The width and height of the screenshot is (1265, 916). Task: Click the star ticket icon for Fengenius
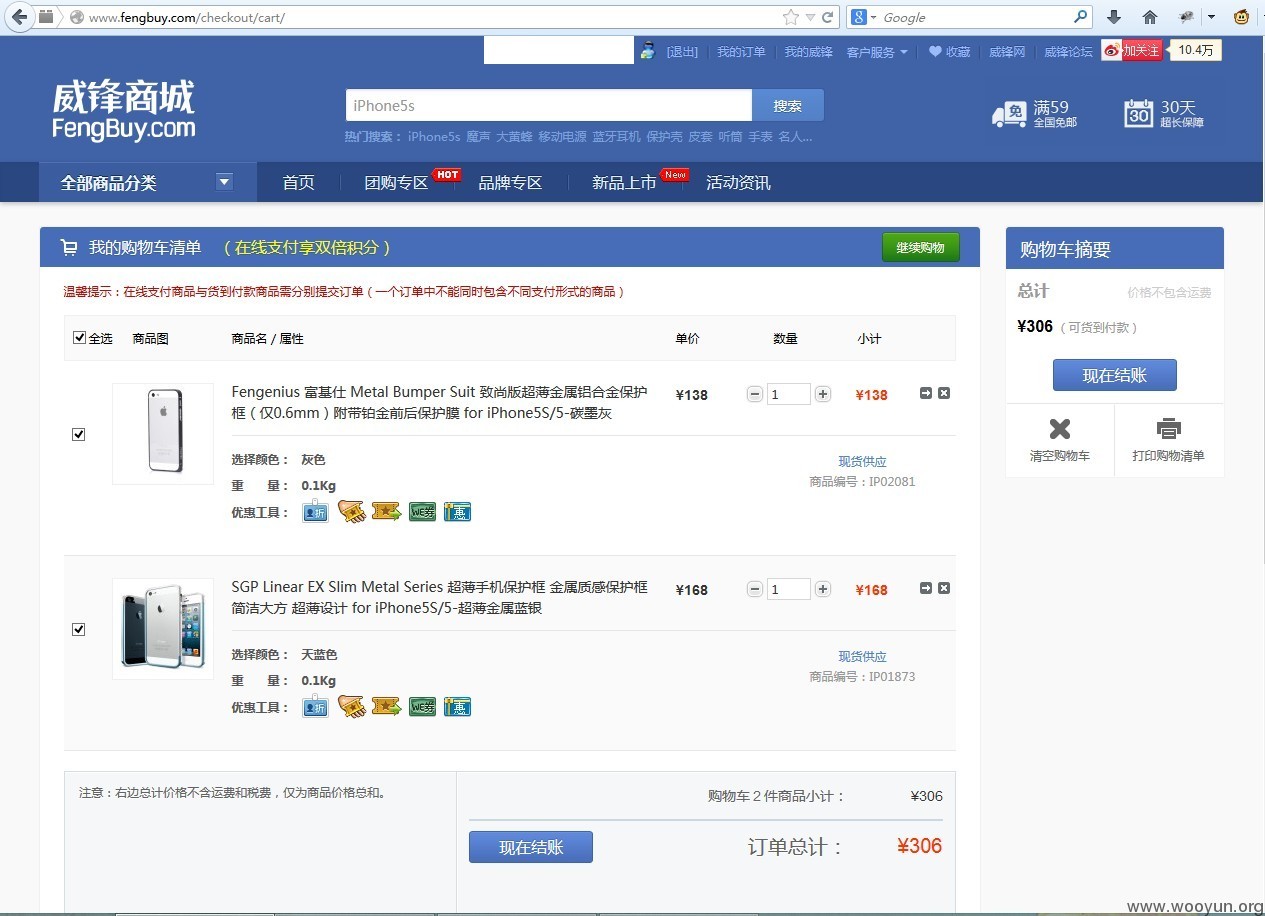(386, 511)
